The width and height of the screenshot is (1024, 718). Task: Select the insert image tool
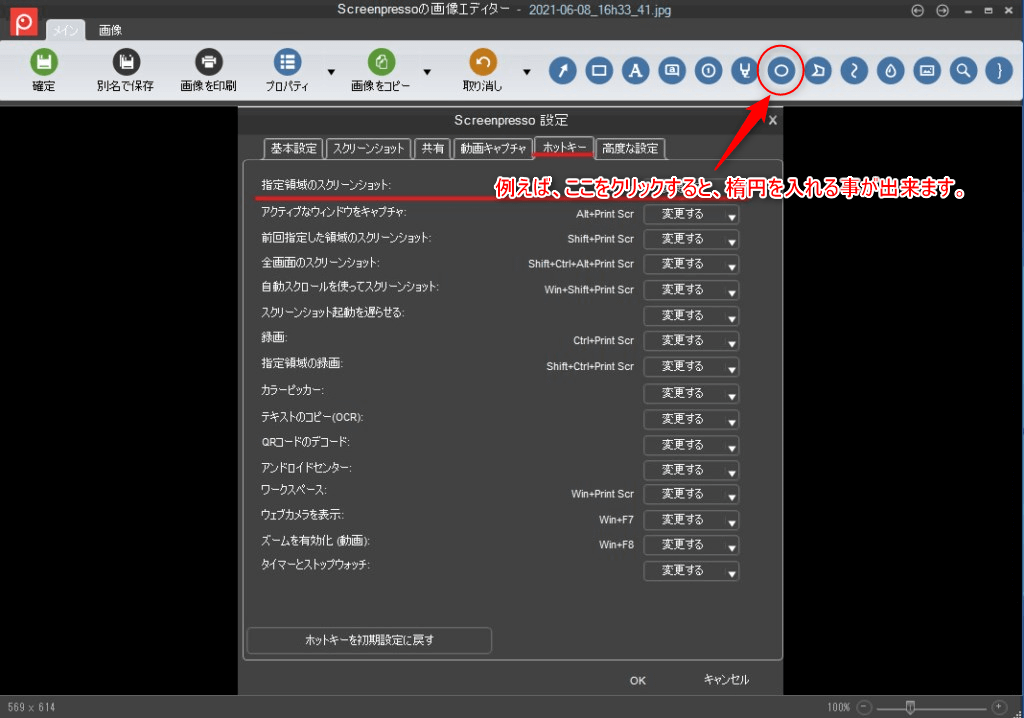pos(927,71)
